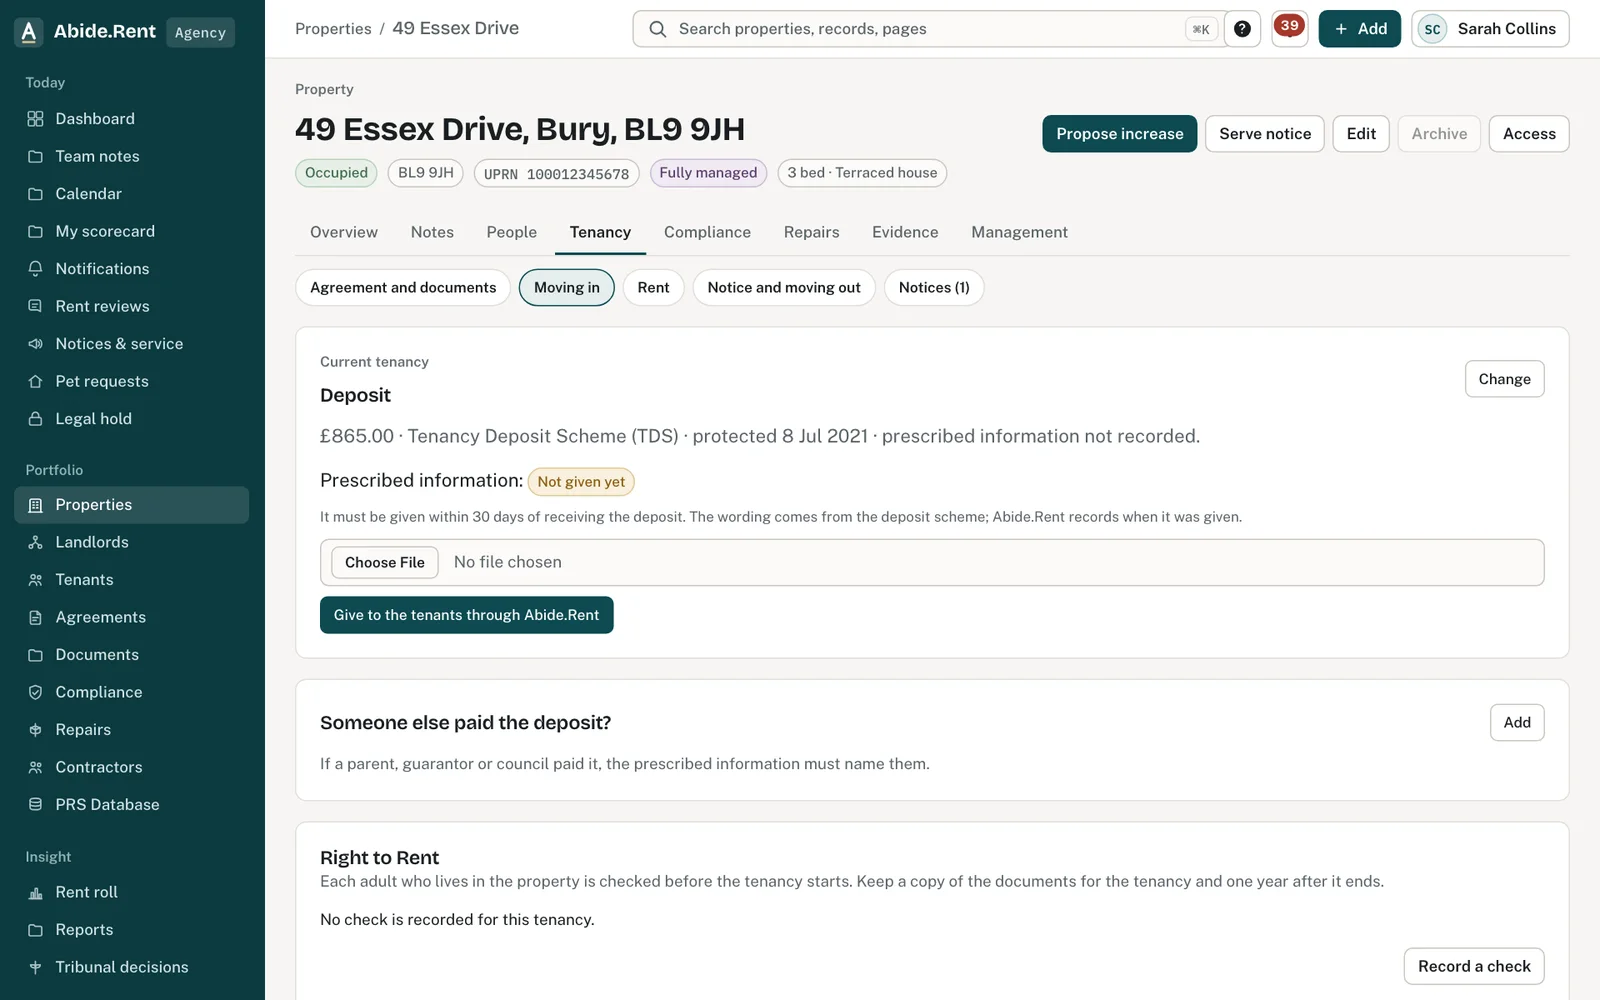Image resolution: width=1600 pixels, height=1000 pixels.
Task: Click the Notifications bell icon in sidebar
Action: click(x=35, y=269)
